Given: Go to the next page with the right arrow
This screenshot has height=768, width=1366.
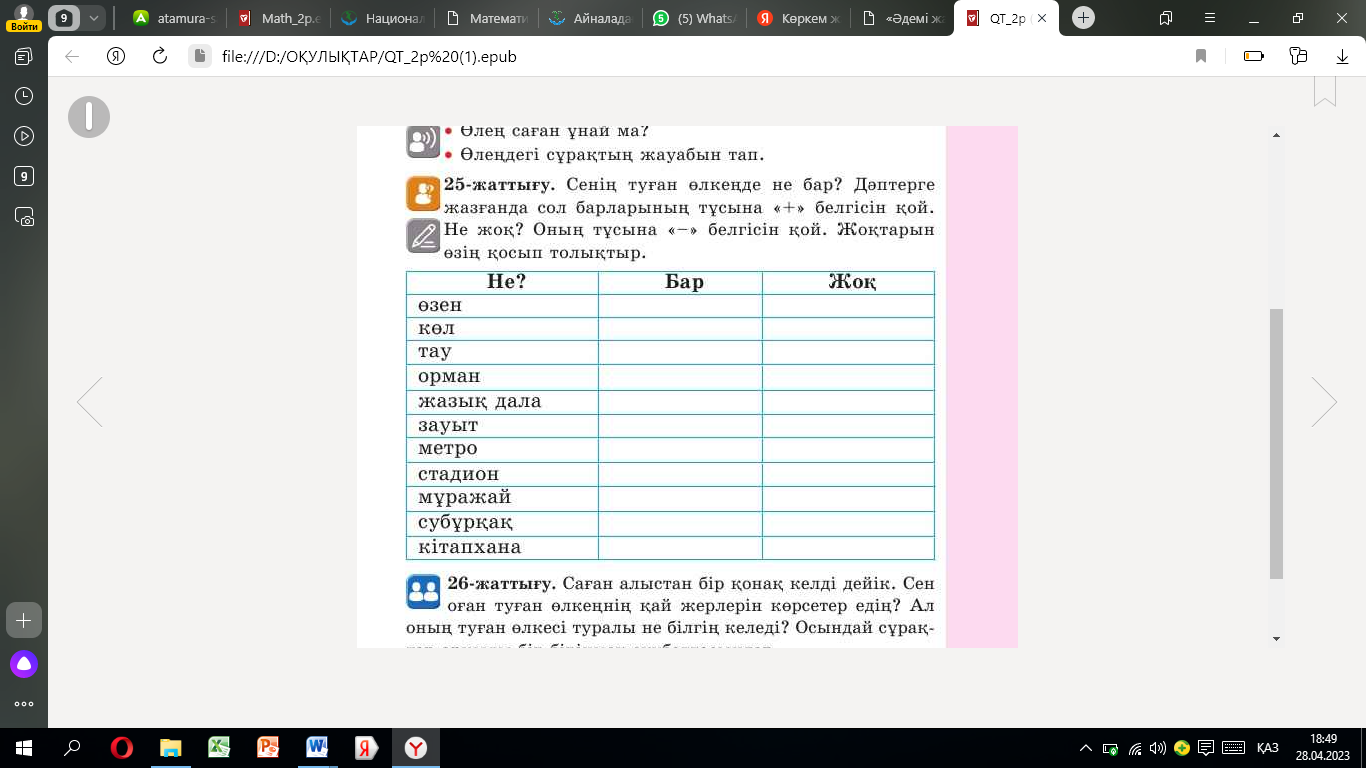Looking at the screenshot, I should pos(1324,402).
